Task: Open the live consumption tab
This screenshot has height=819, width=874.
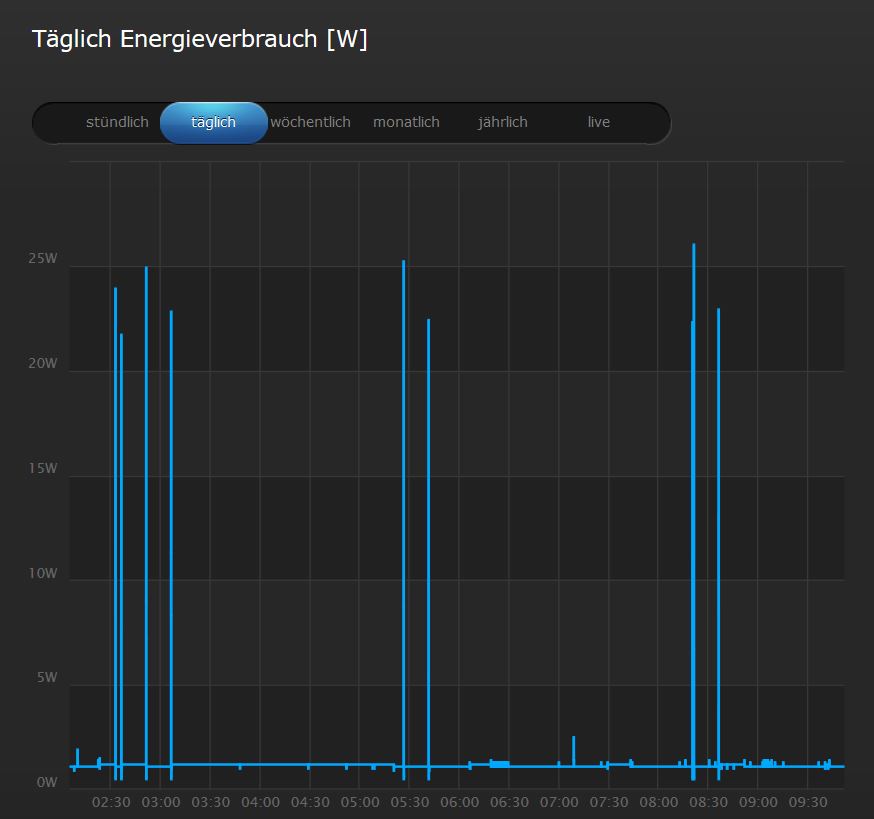Action: click(x=598, y=122)
